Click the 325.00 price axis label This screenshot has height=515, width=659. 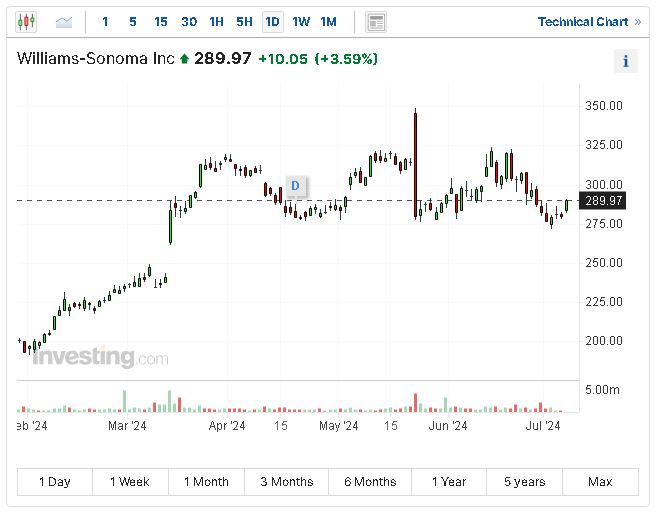[604, 145]
